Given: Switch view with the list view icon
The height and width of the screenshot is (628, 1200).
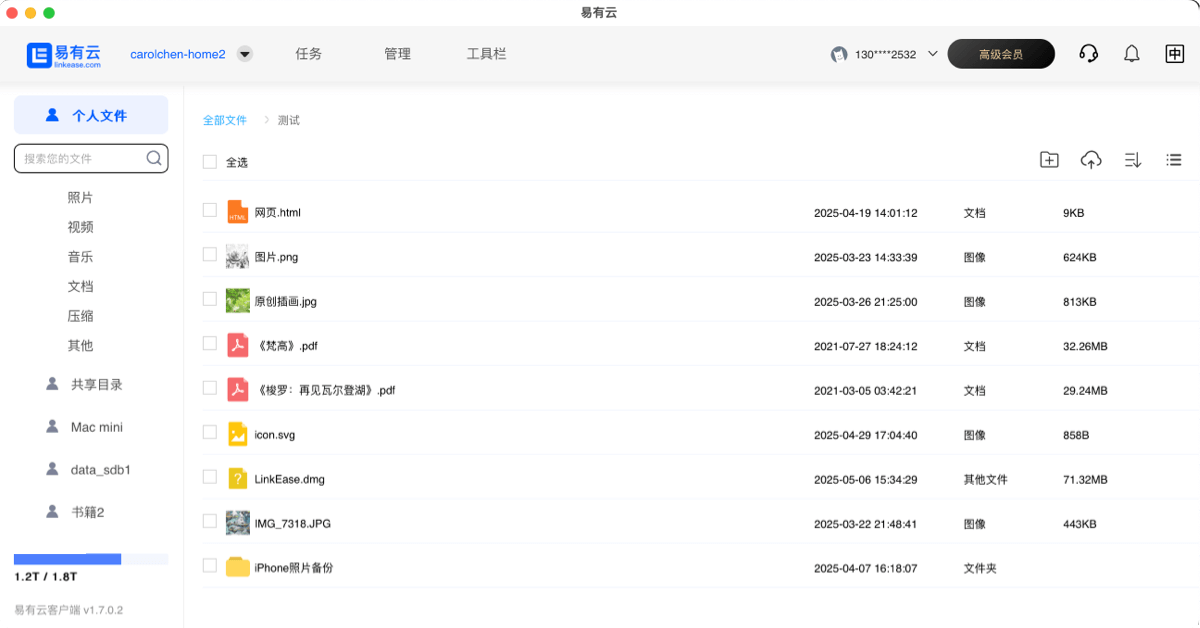Looking at the screenshot, I should [x=1174, y=160].
